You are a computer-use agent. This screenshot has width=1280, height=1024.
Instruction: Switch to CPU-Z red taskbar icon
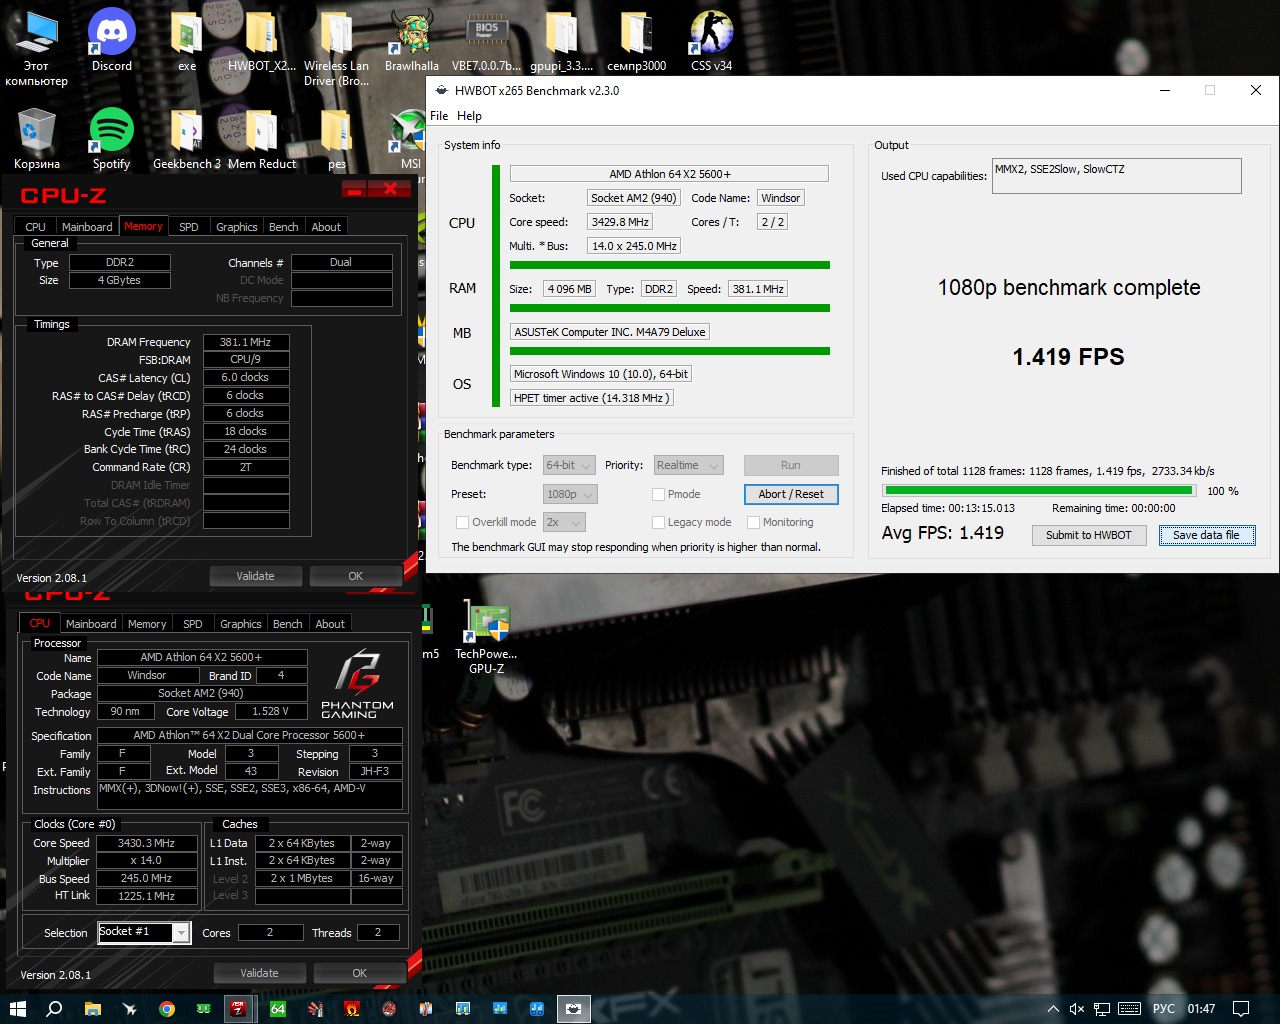(x=238, y=1008)
